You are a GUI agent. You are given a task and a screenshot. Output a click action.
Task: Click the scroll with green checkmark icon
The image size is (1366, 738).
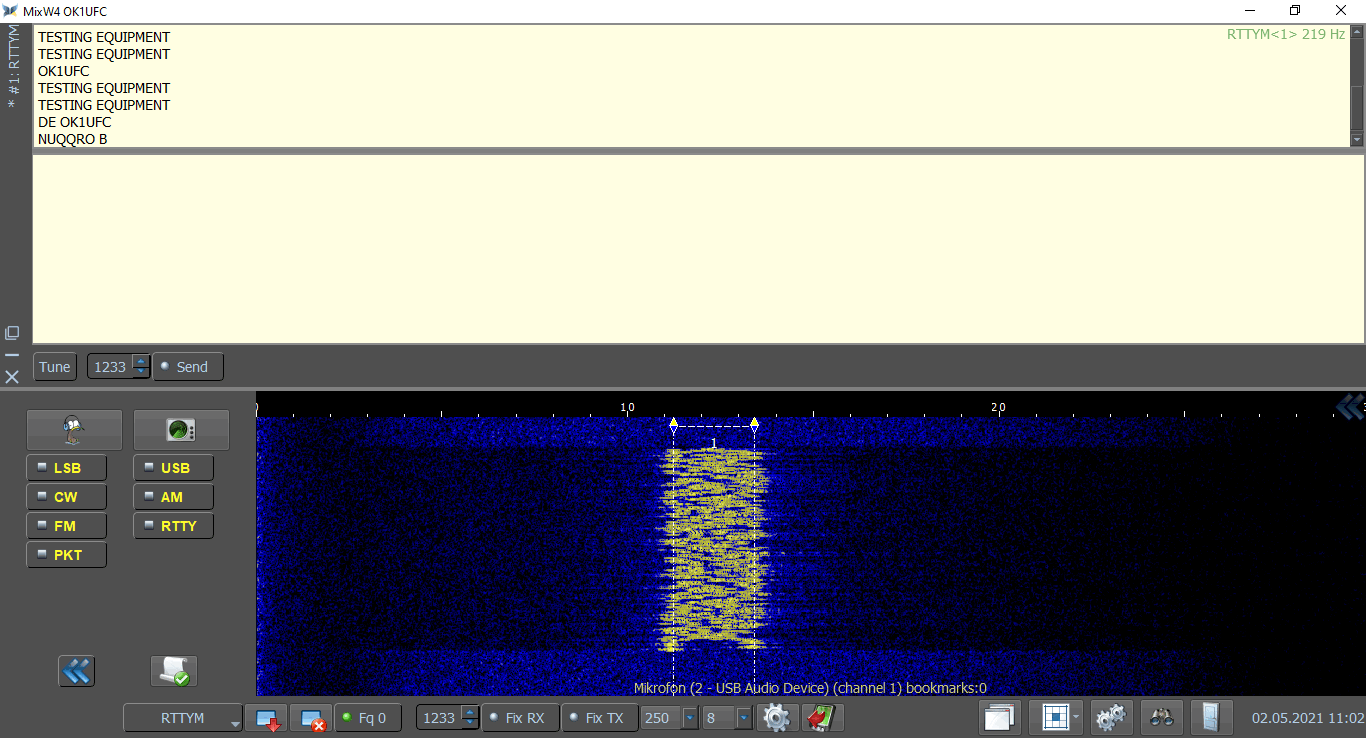pyautogui.click(x=173, y=671)
